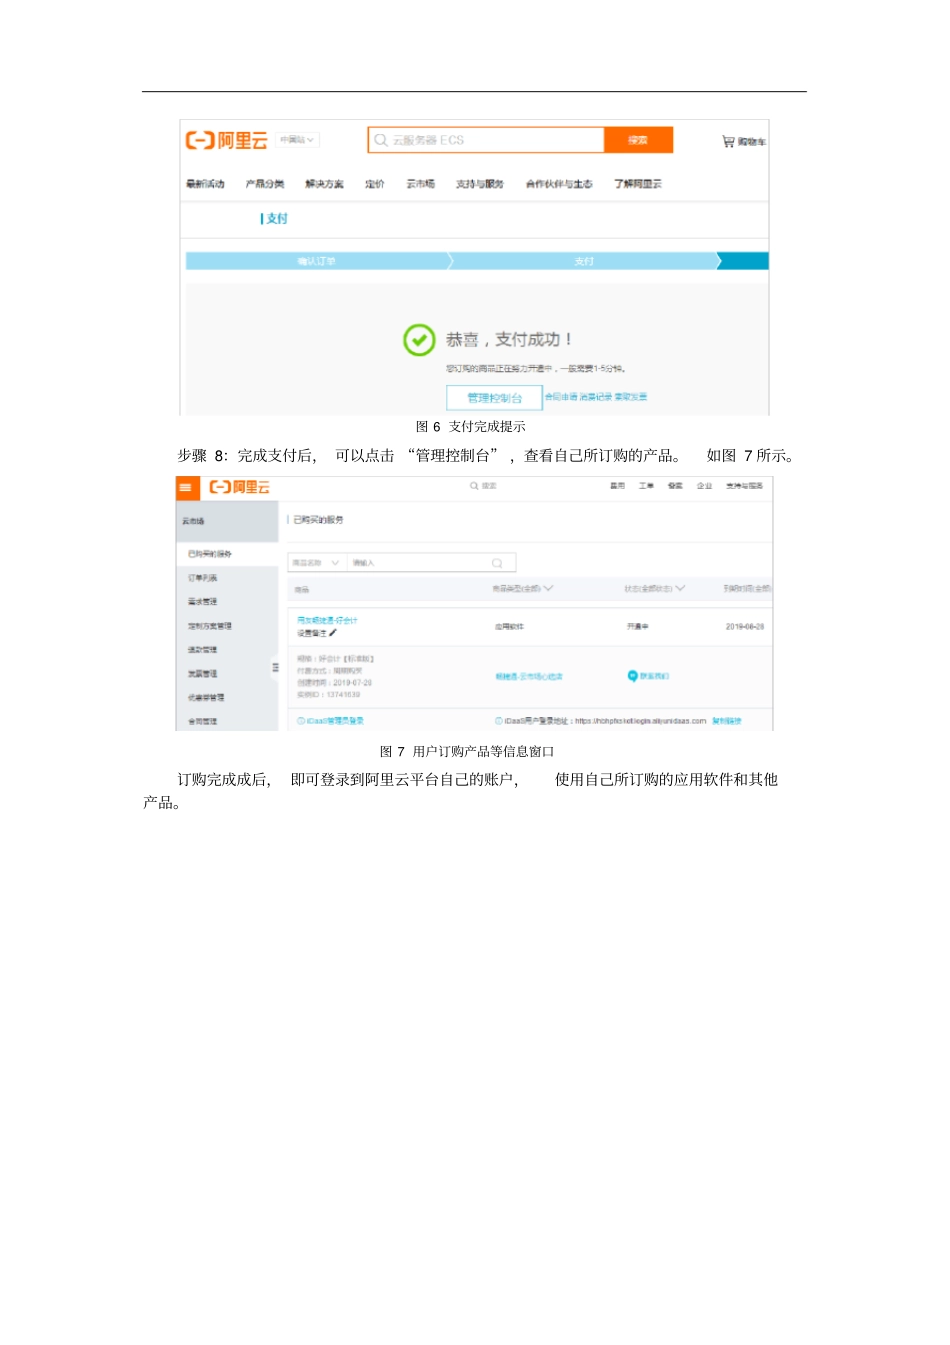The height and width of the screenshot is (1345, 950).
Task: Open the 解决方案 navigation item
Action: pos(324,184)
